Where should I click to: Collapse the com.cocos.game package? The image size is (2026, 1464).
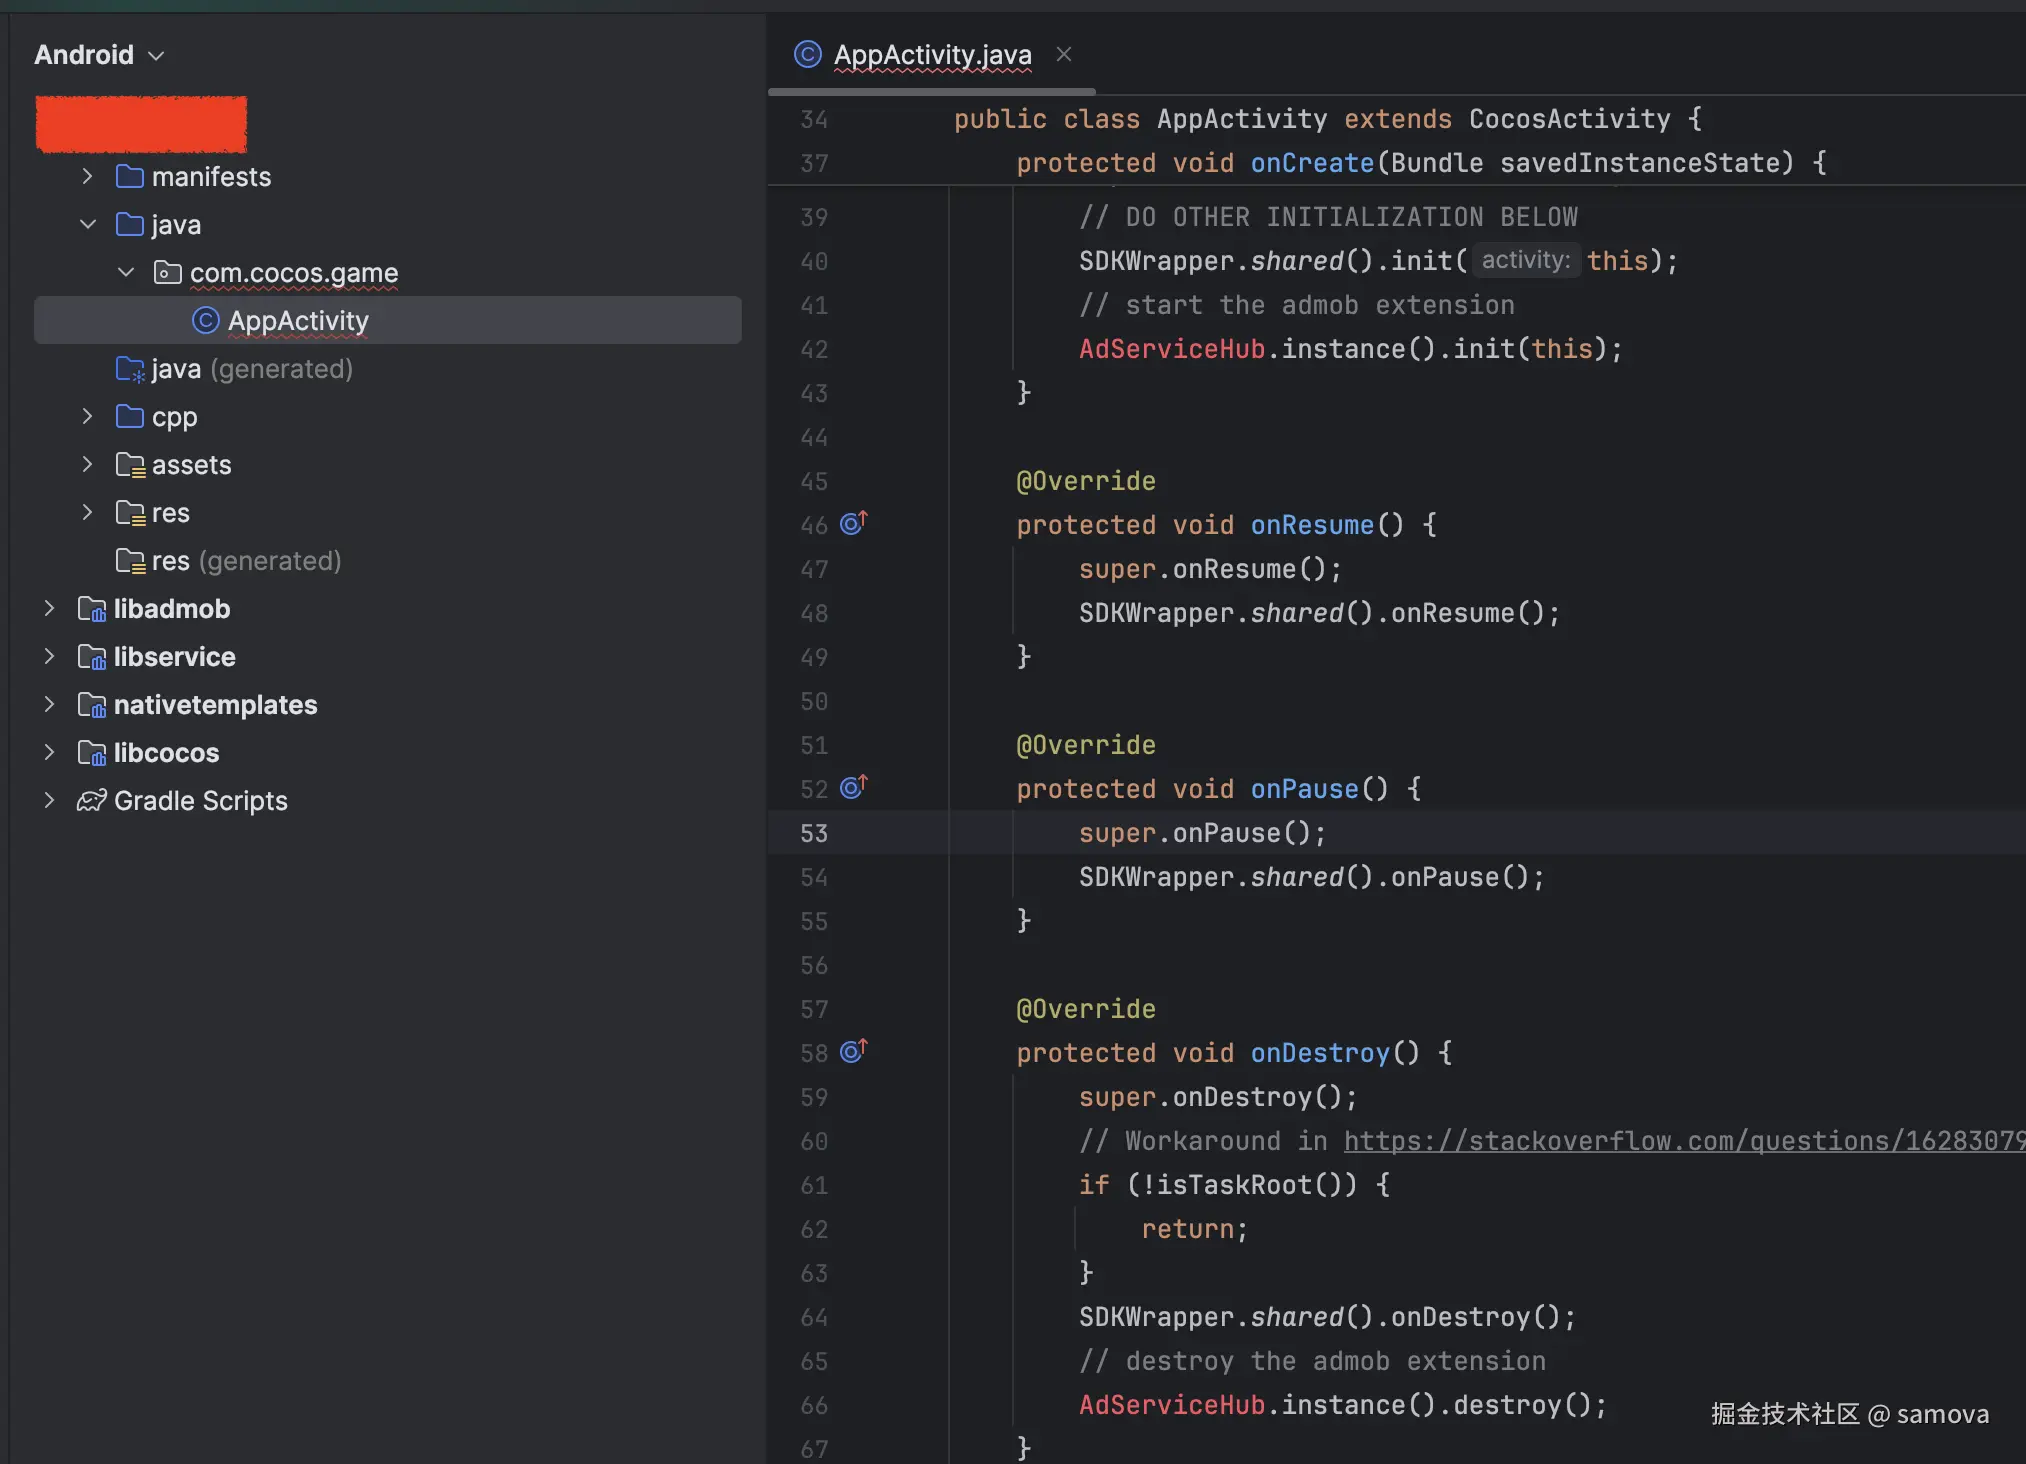click(x=126, y=273)
